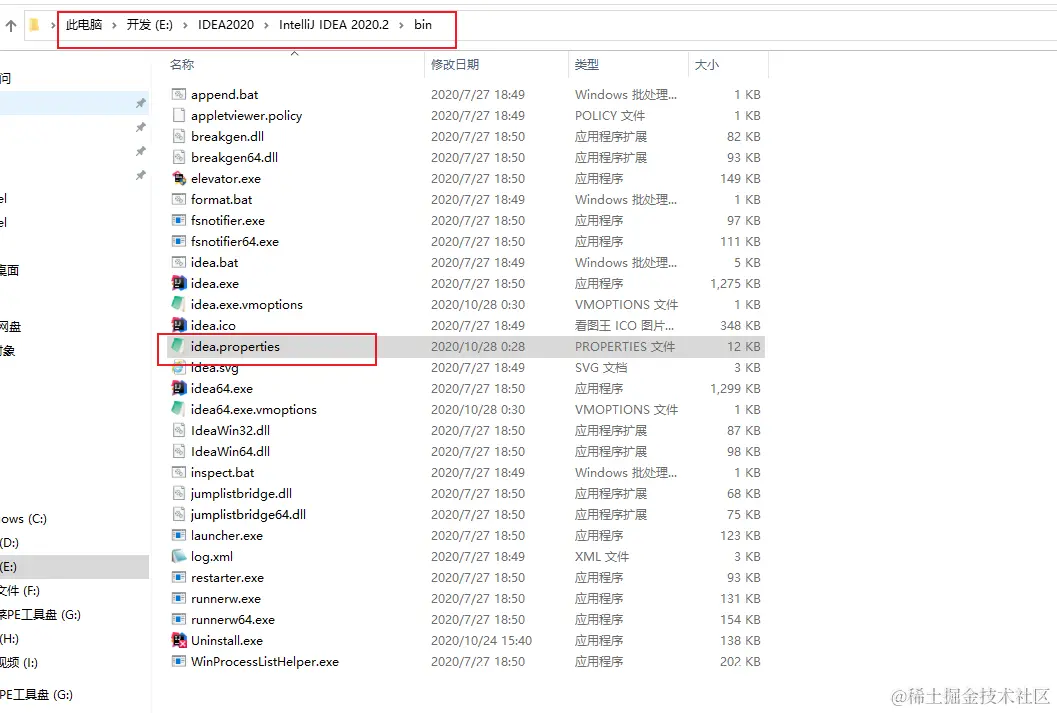1057x713 pixels.
Task: Select the append.bat file icon
Action: click(x=179, y=94)
